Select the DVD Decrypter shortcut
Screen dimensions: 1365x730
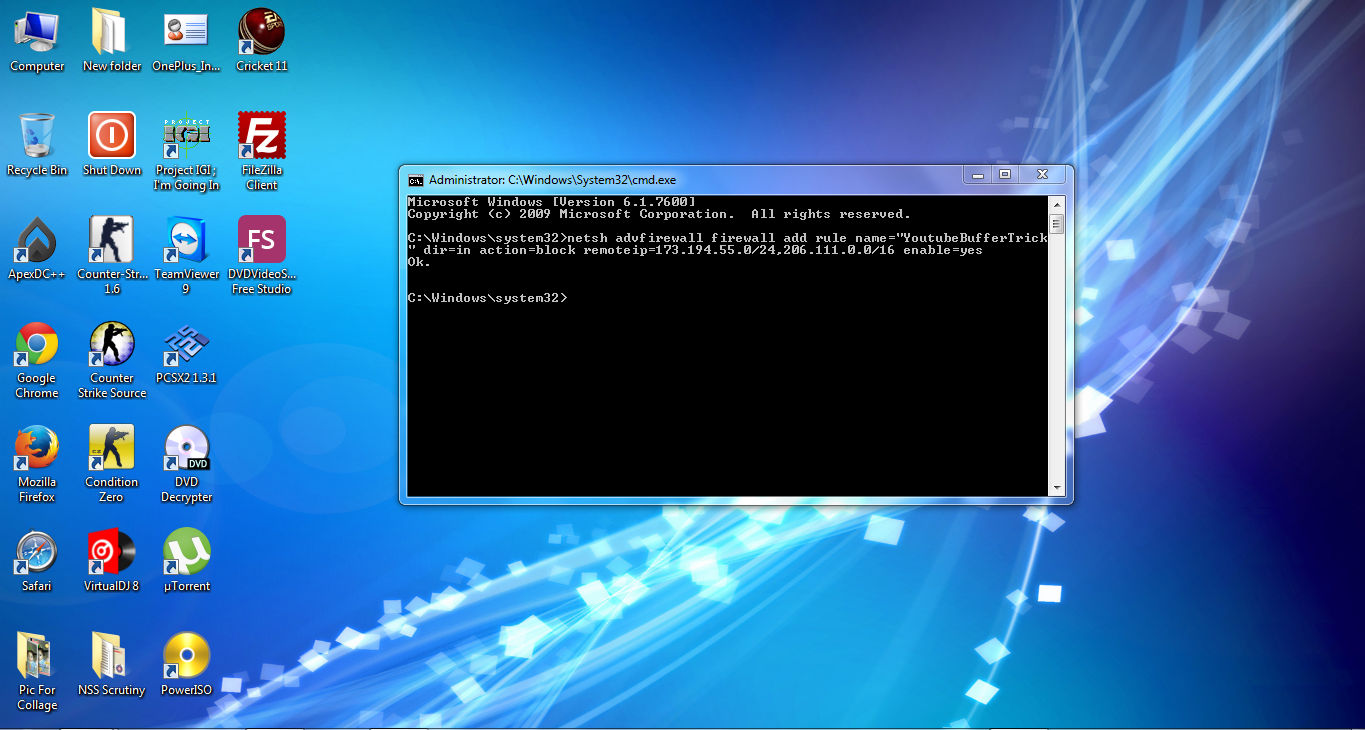(186, 464)
